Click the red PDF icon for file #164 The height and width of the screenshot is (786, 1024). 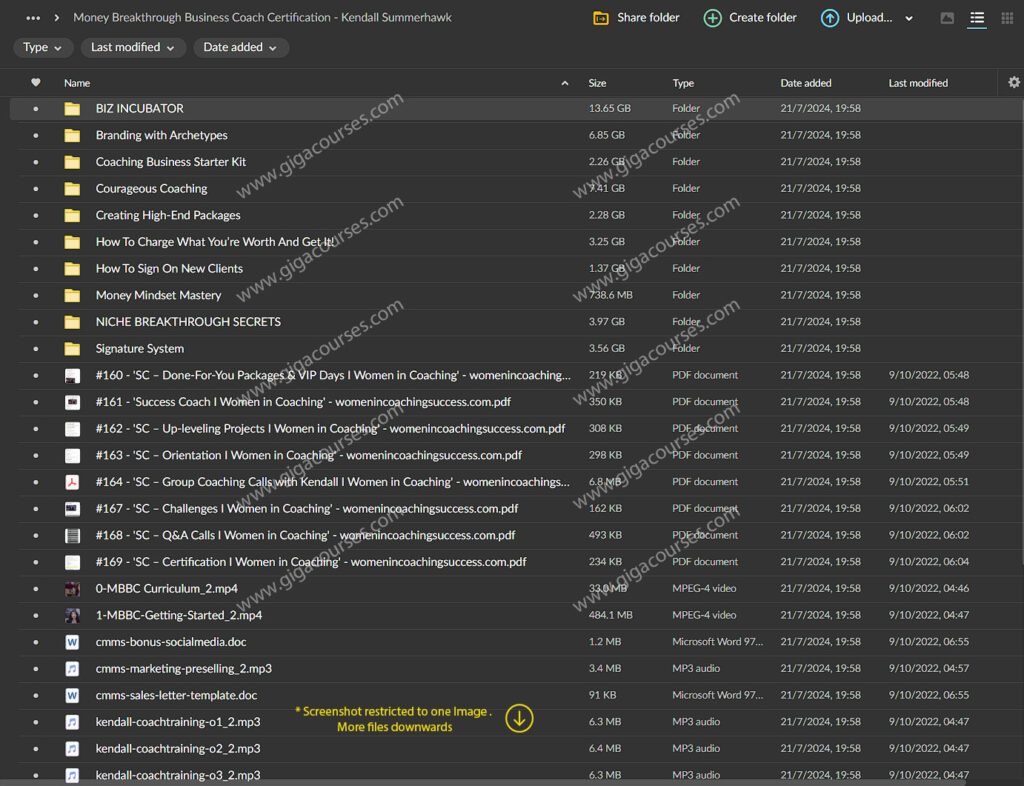point(72,482)
